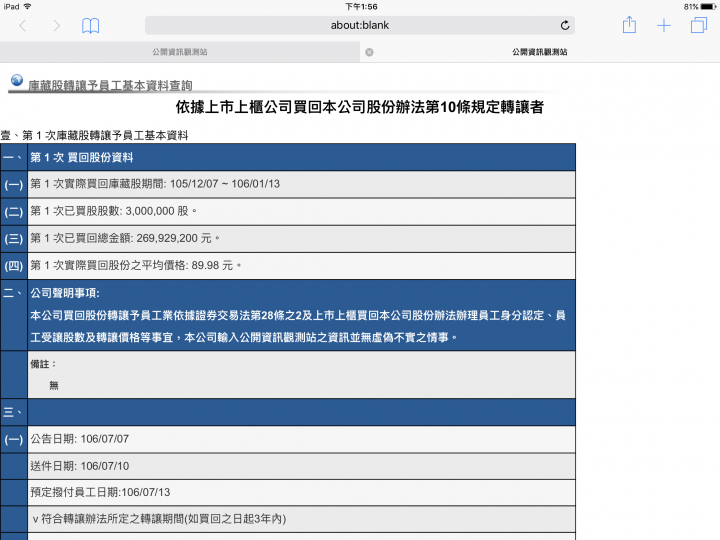Show all tabs overview icon
This screenshot has height=540, width=720.
699,25
